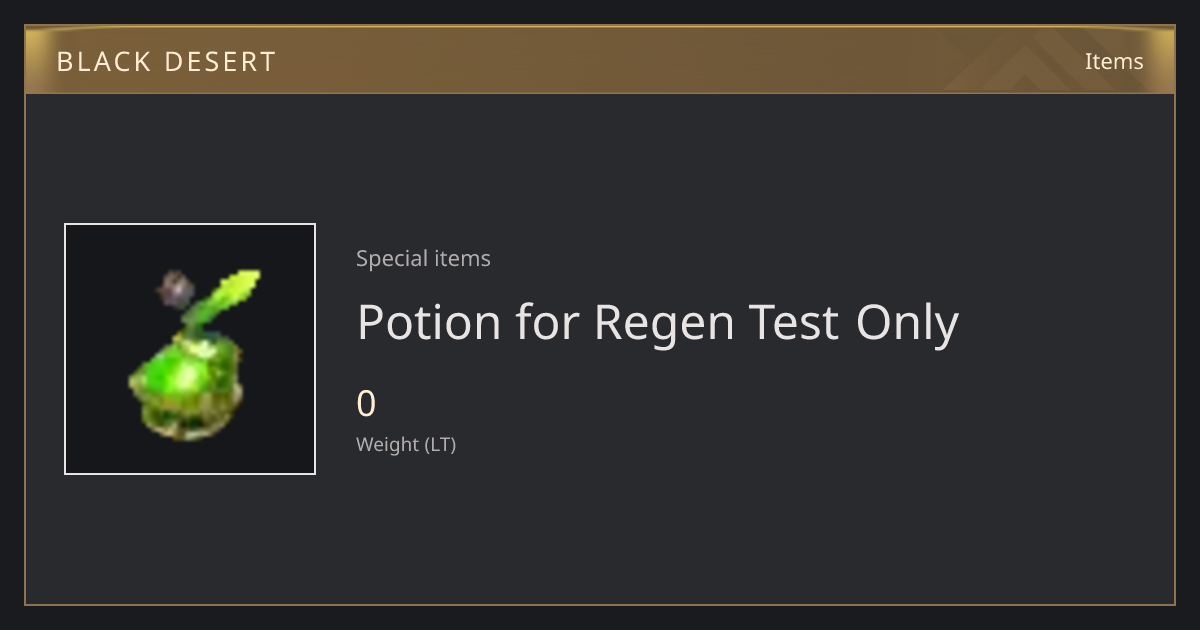Select the word Only in the title

pos(907,324)
